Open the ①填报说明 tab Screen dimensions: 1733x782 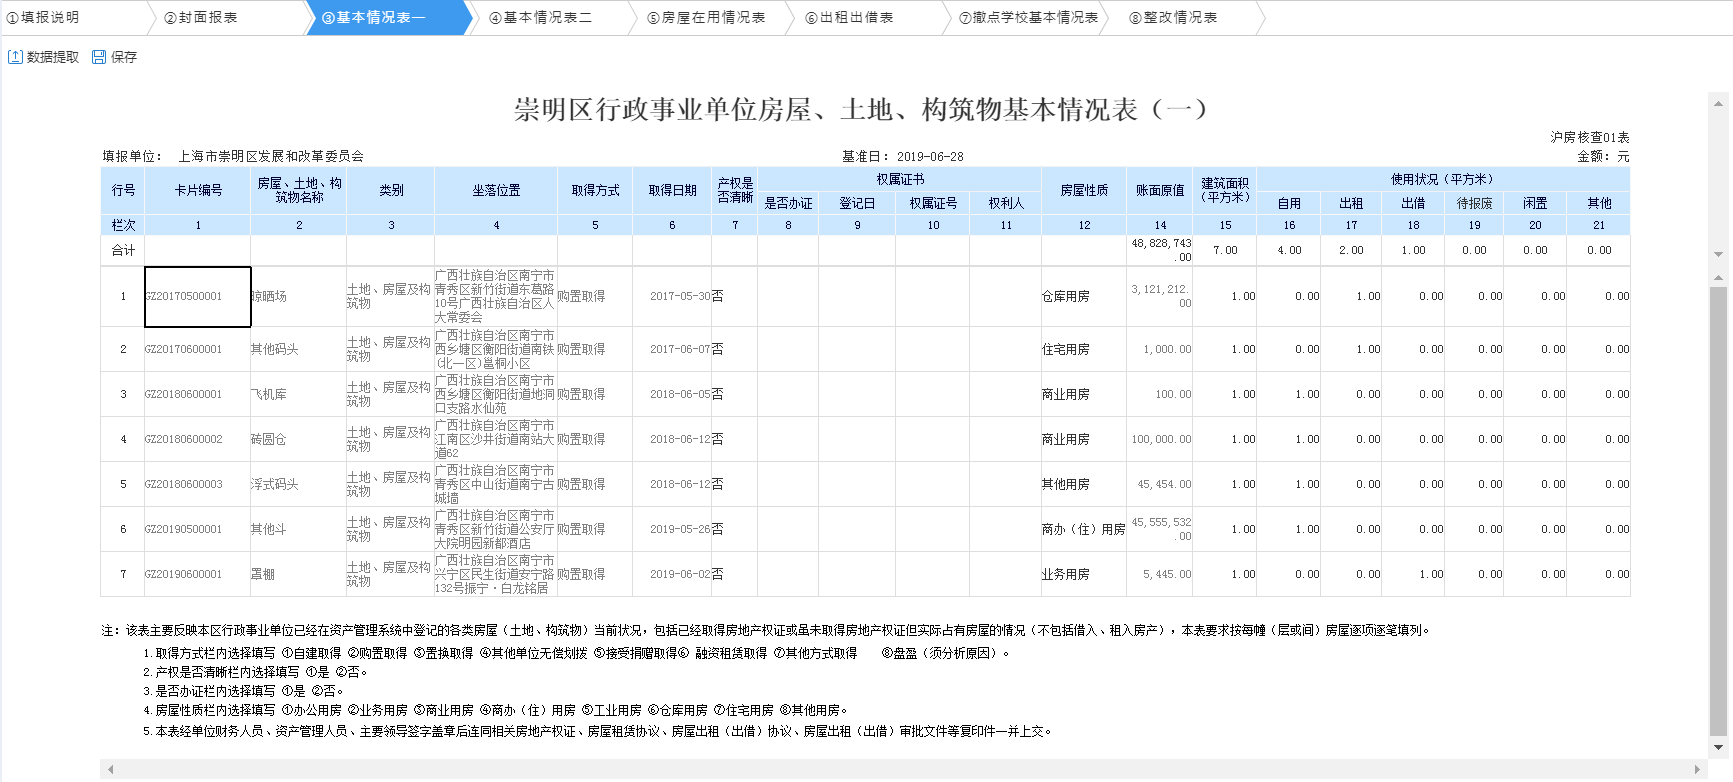pyautogui.click(x=43, y=18)
